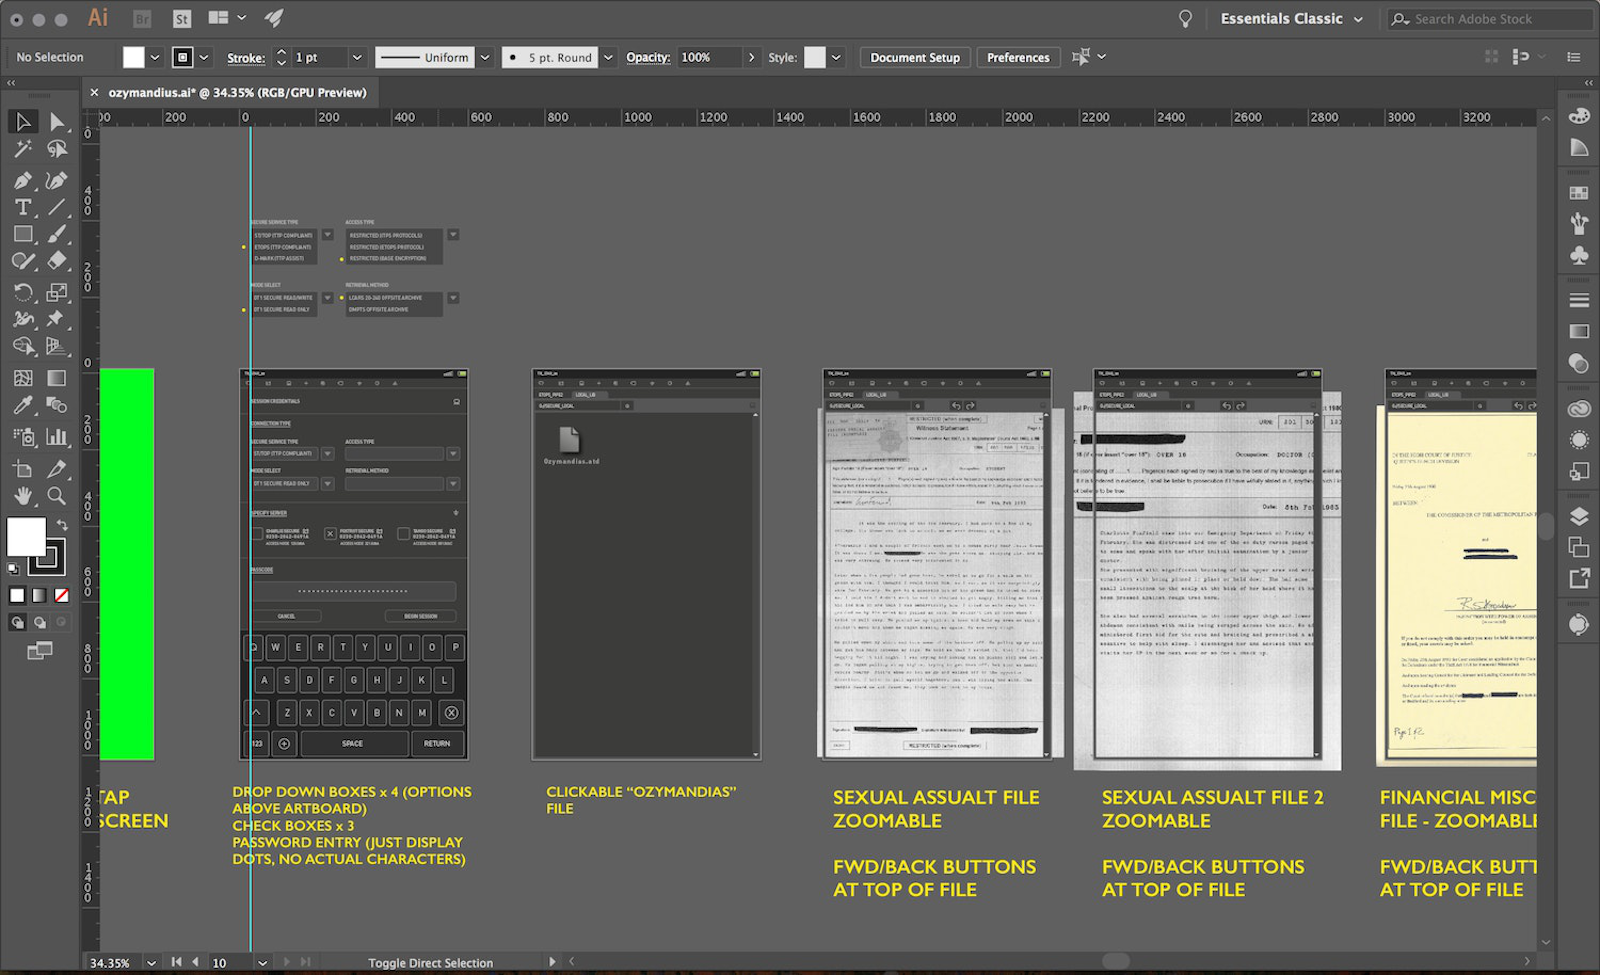Switch to Gradient fill mode
This screenshot has width=1600, height=975.
point(39,595)
